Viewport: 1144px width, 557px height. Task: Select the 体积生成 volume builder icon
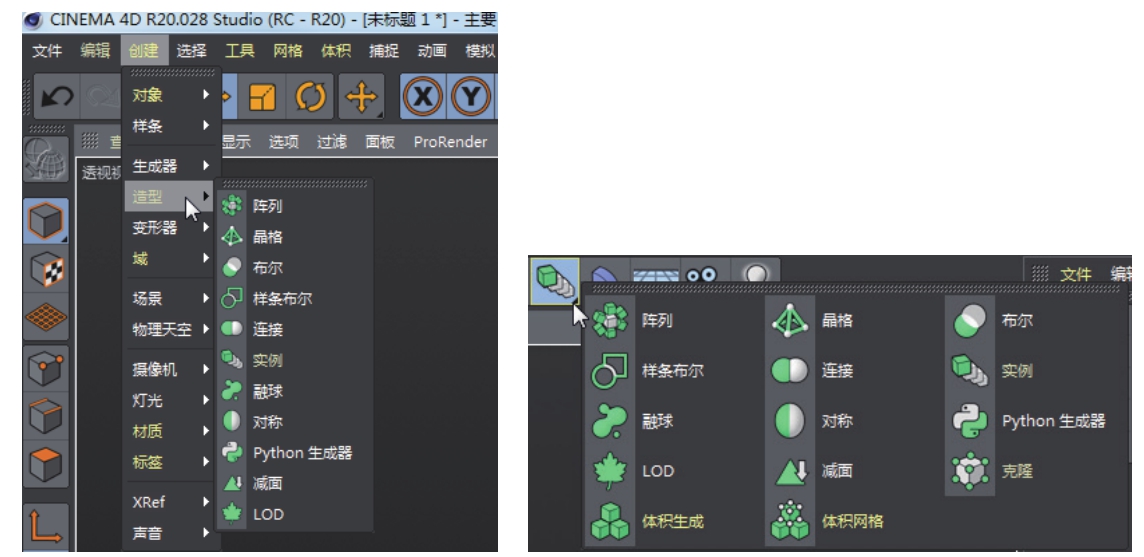pyautogui.click(x=610, y=521)
